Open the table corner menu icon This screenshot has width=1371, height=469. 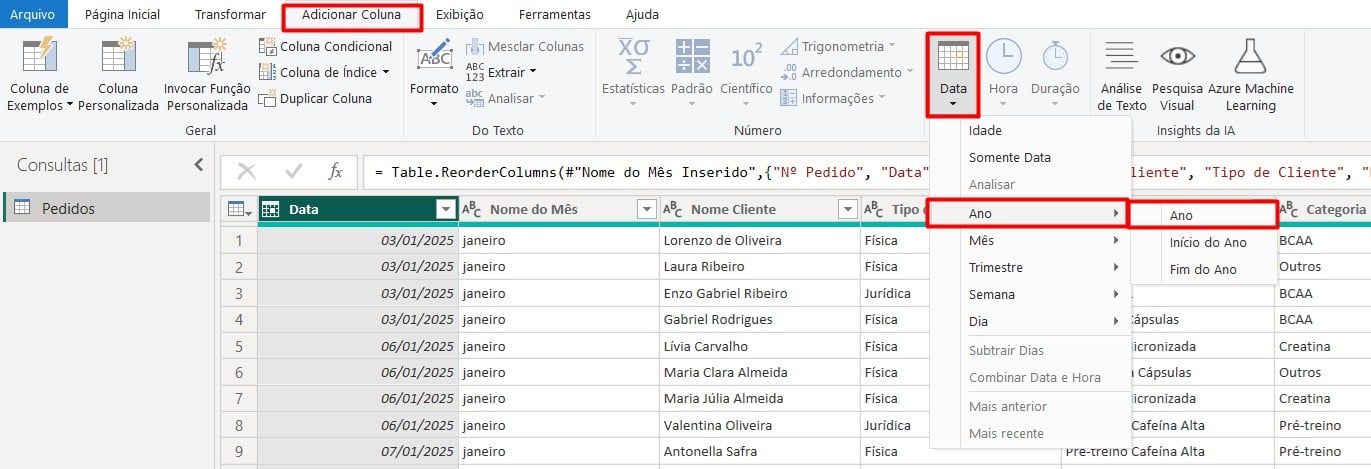239,209
